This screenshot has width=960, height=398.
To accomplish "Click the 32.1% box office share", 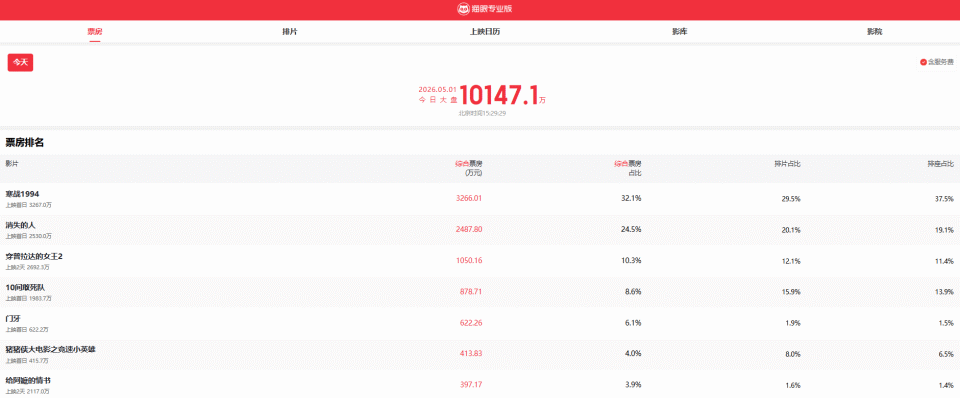I will (x=632, y=198).
